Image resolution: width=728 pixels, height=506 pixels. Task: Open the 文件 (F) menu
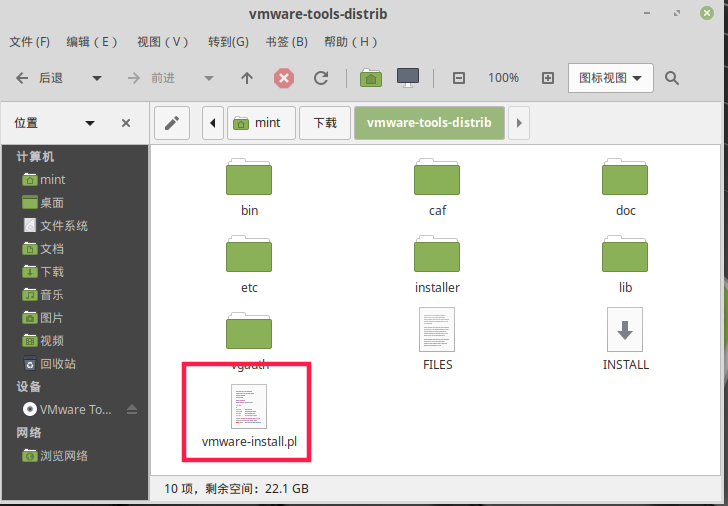point(30,42)
